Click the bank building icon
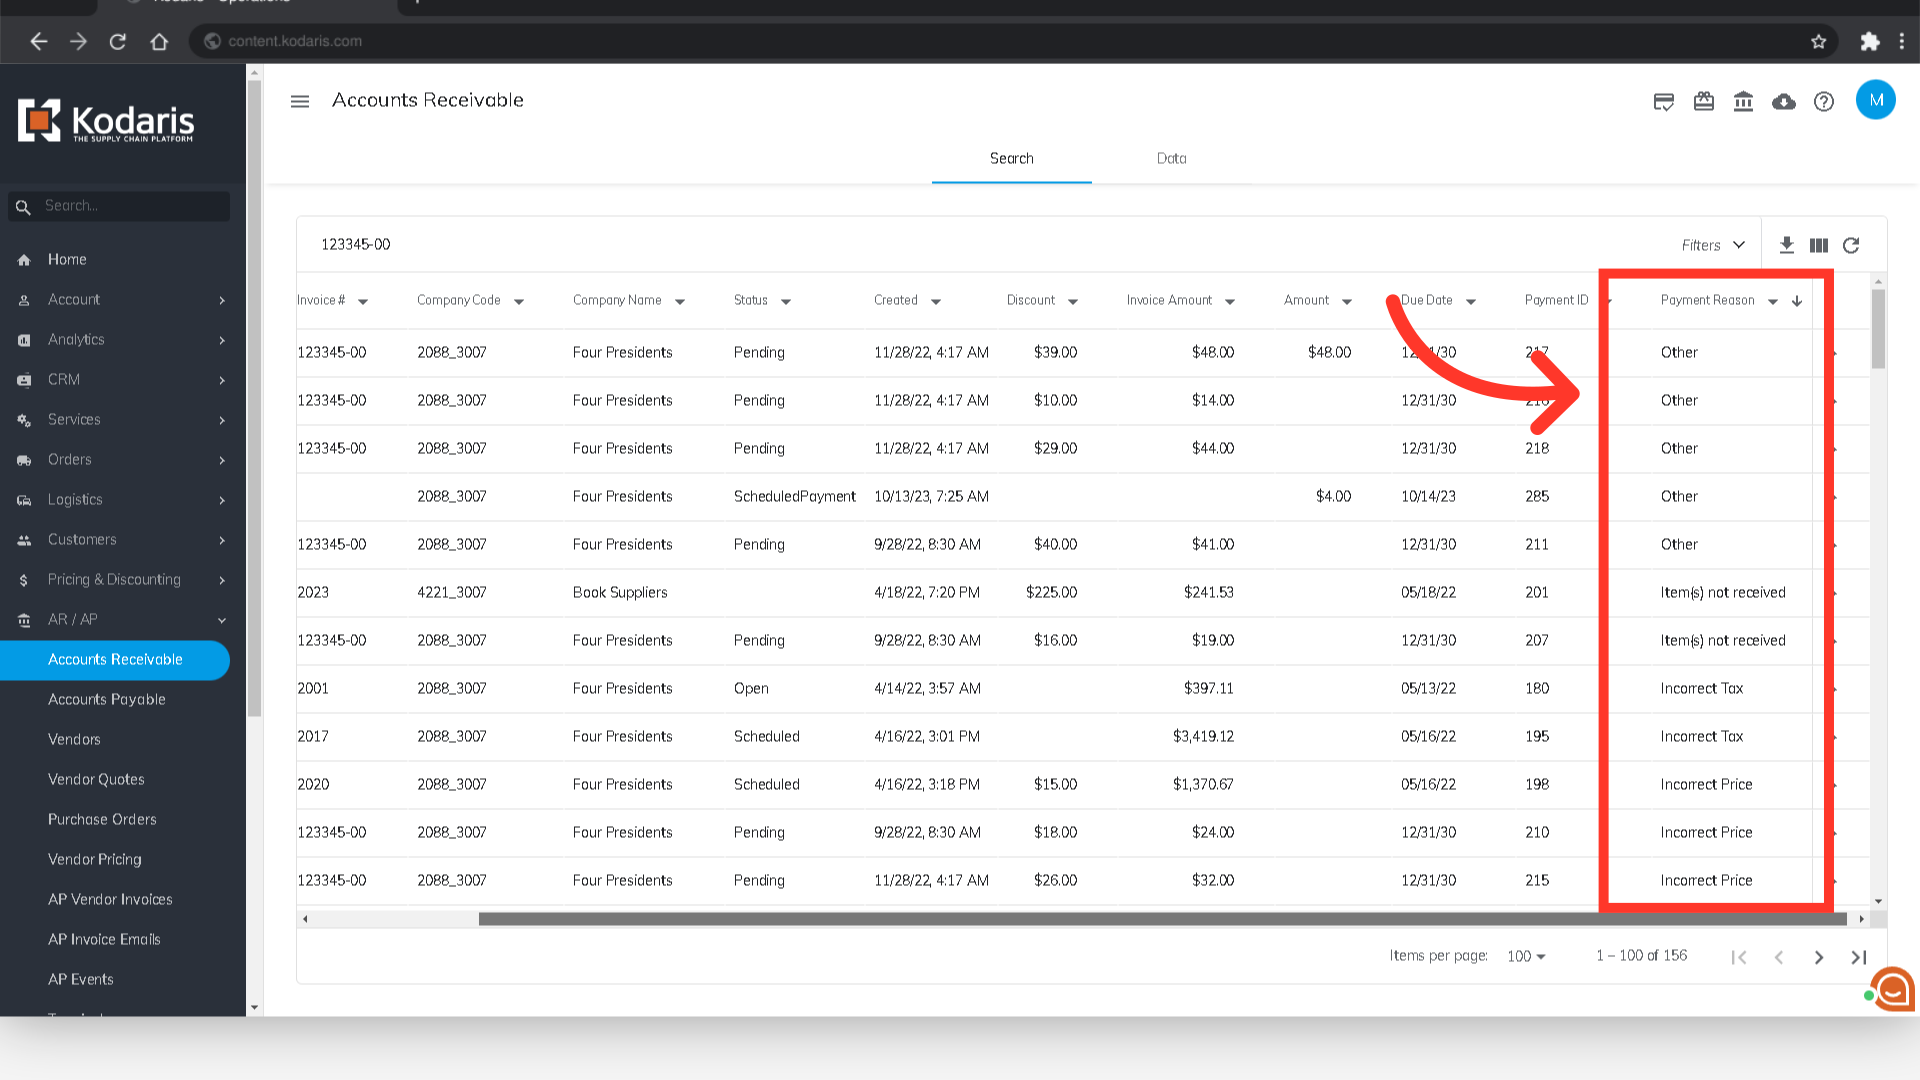 click(x=1743, y=101)
